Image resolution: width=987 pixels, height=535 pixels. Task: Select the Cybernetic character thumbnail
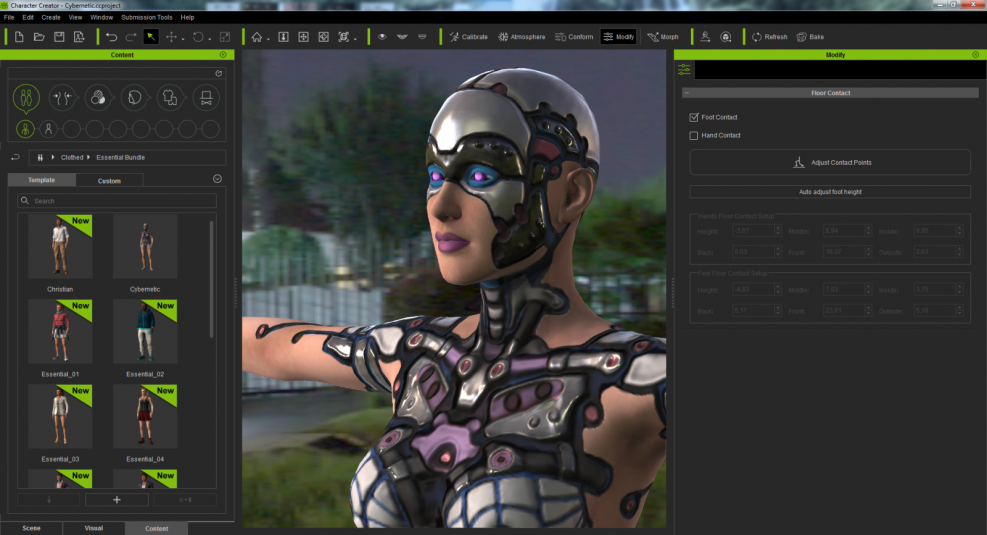[x=145, y=246]
